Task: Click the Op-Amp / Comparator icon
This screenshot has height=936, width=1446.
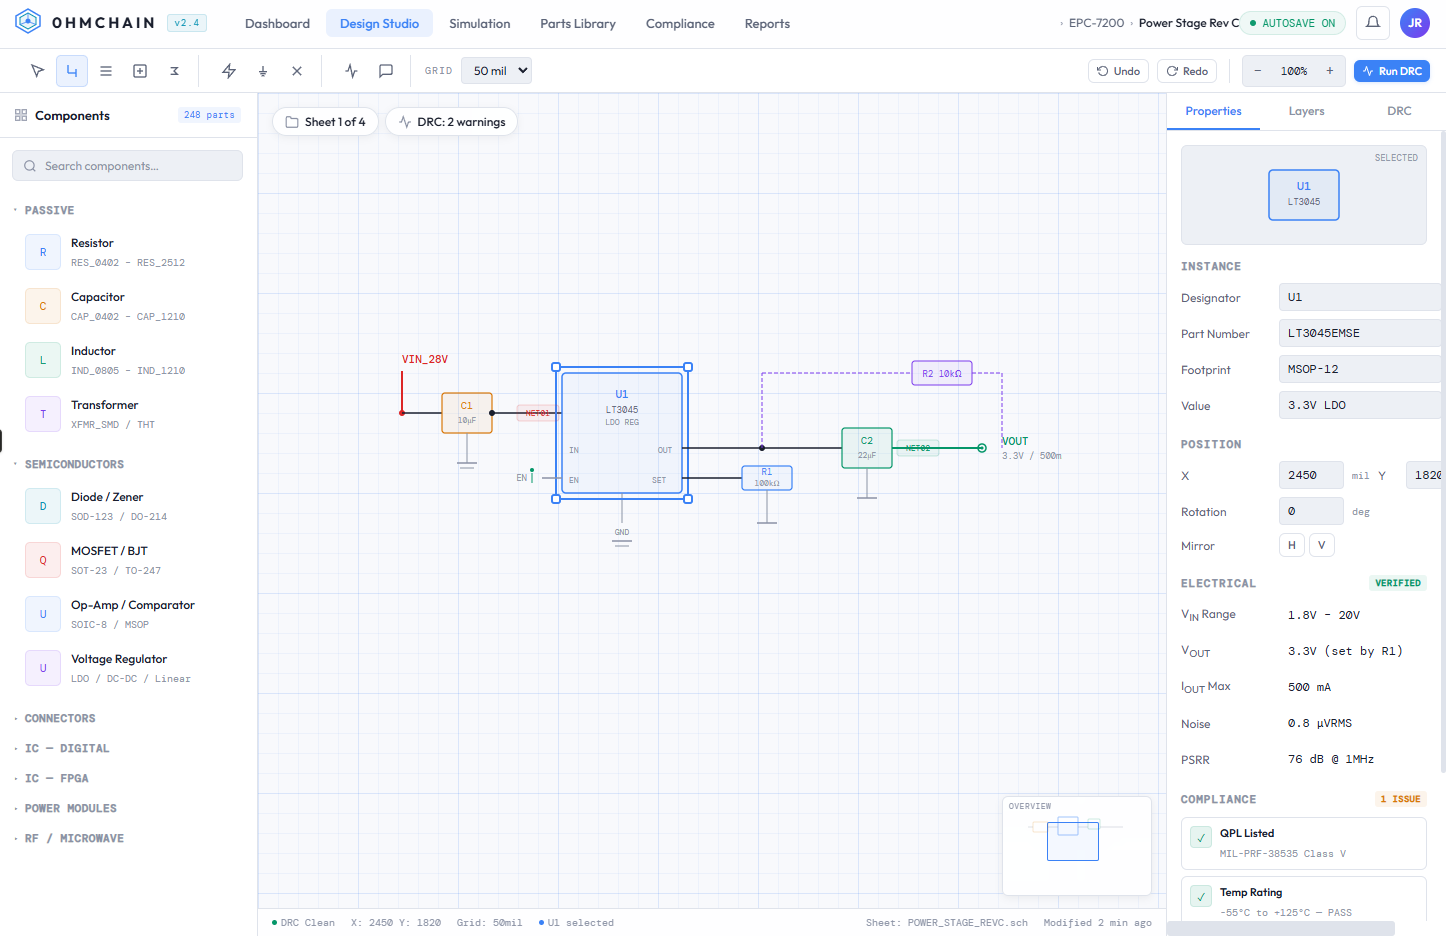Action: (x=43, y=614)
